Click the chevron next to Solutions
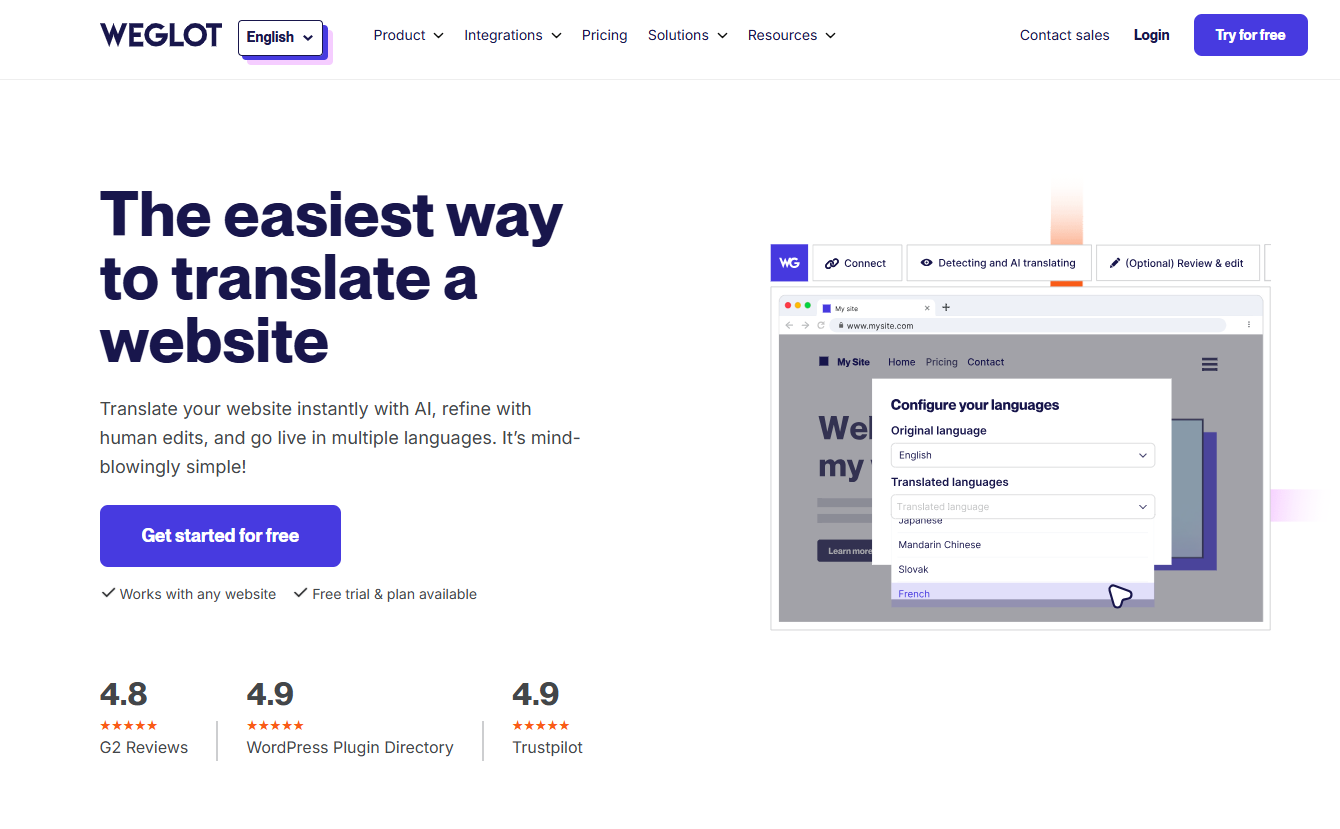Image resolution: width=1340 pixels, height=829 pixels. (x=722, y=36)
